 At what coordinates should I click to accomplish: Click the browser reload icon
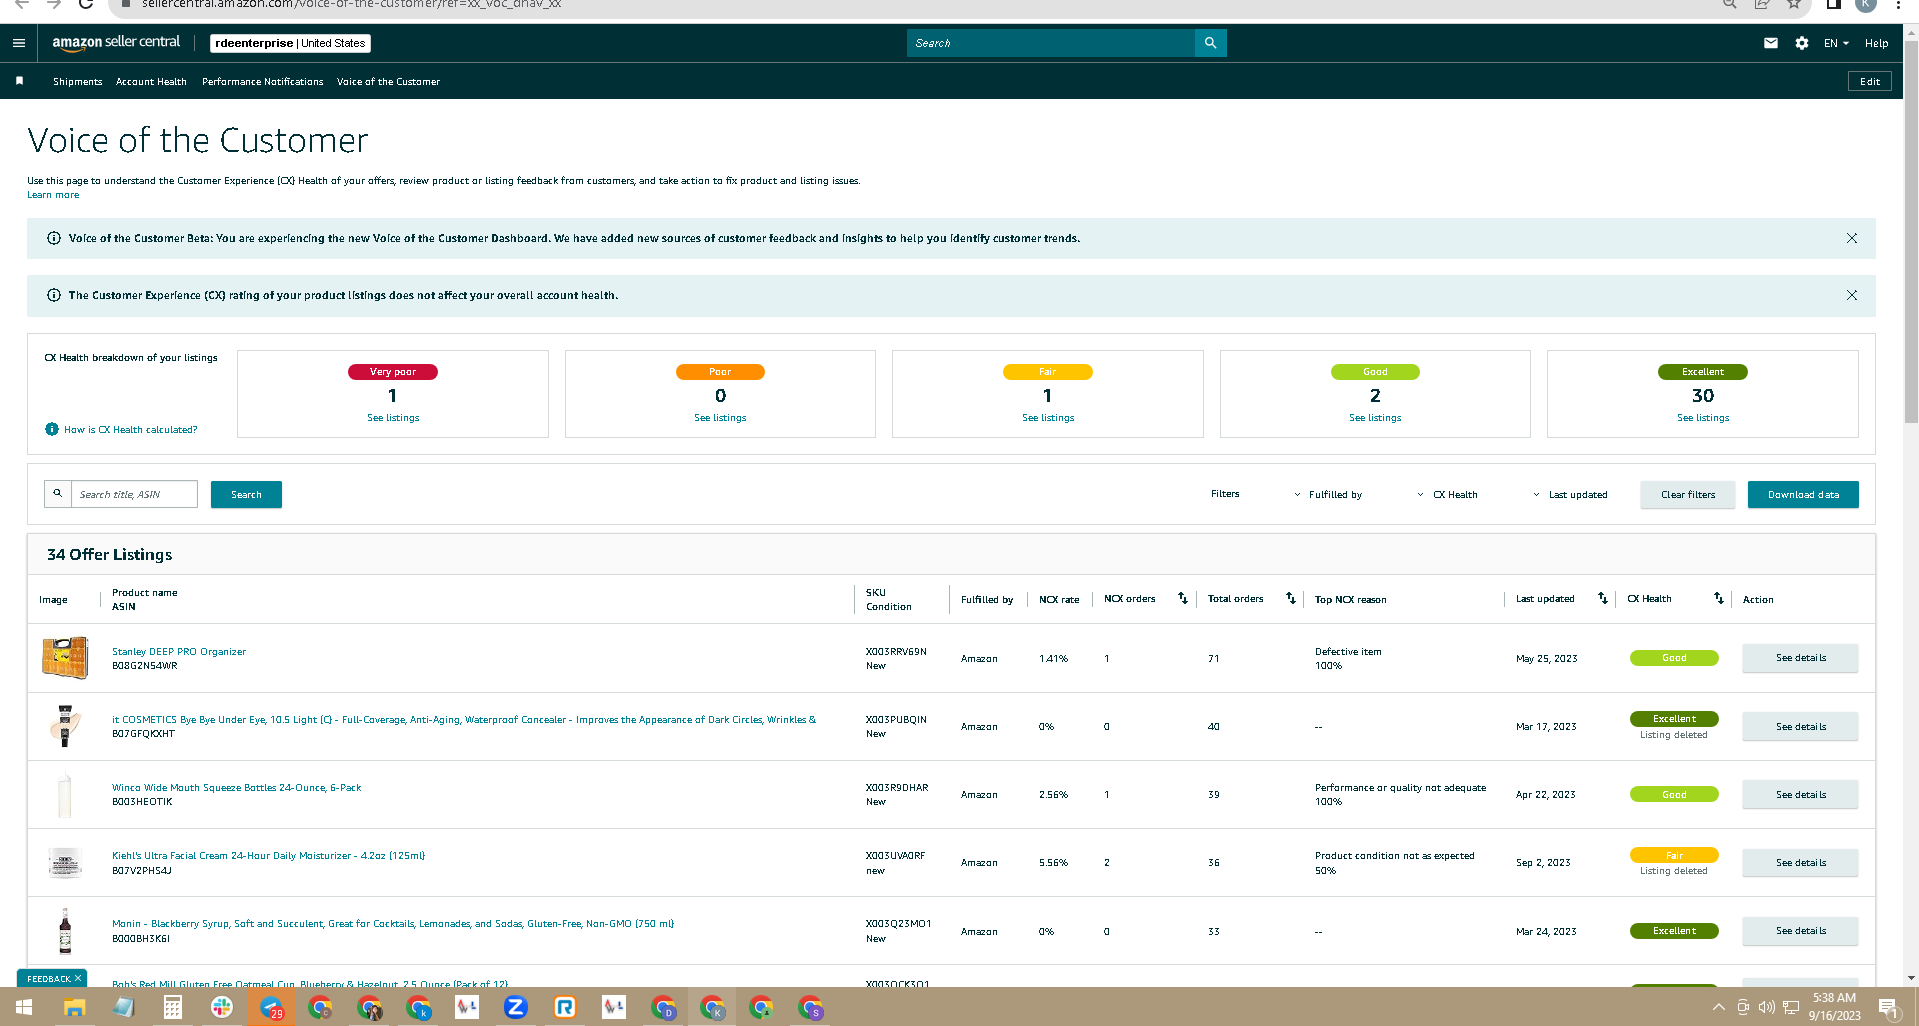[86, 4]
